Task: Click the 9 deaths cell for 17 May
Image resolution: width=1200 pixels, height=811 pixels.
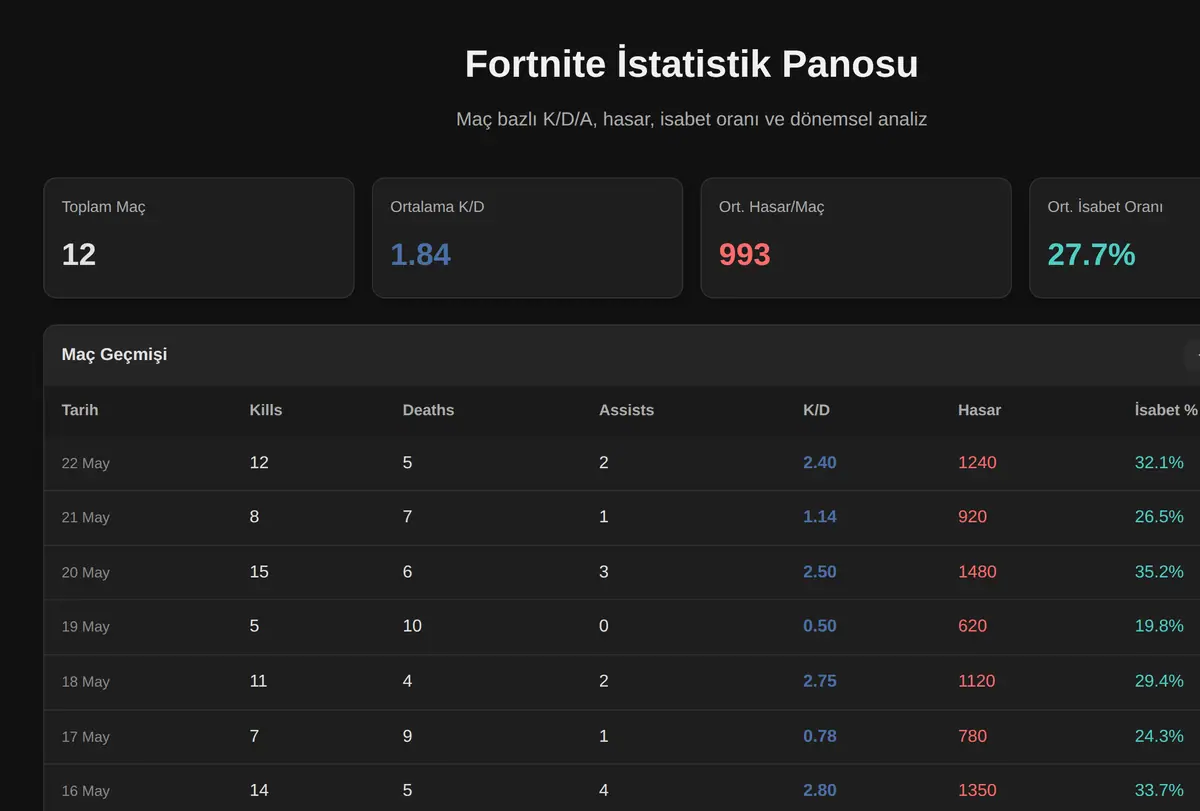Action: coord(408,736)
